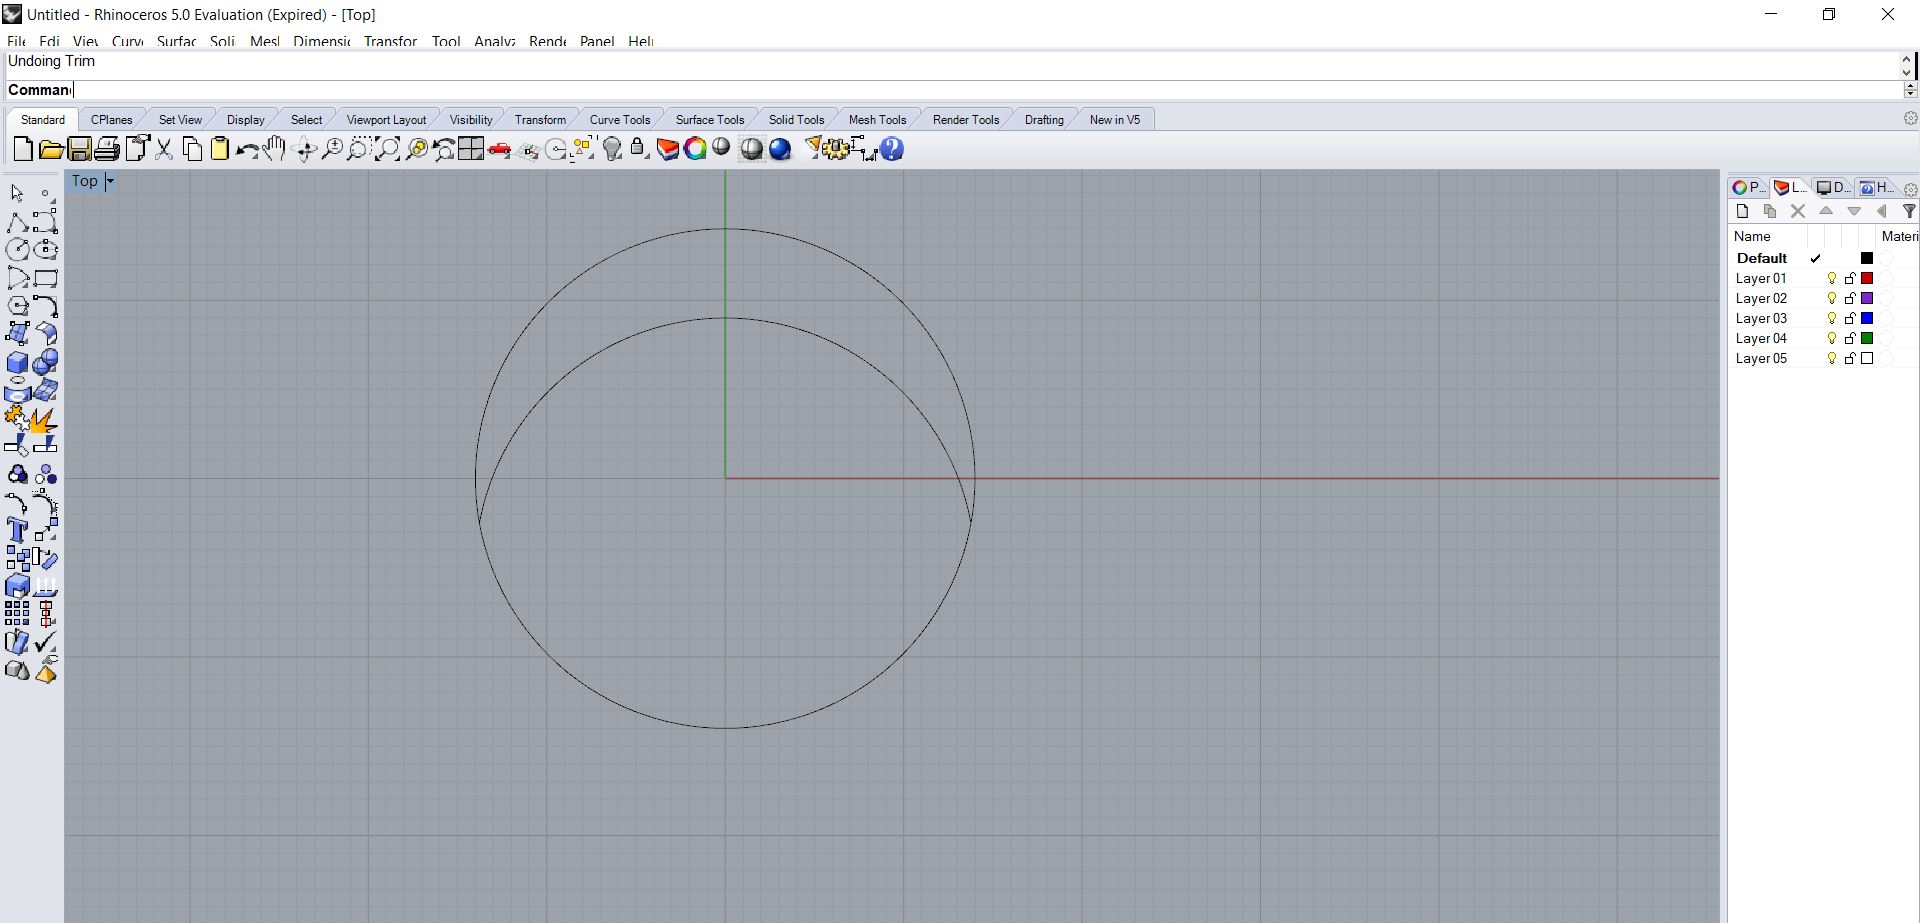The height and width of the screenshot is (923, 1920).
Task: Change the Layer 03 blue color swatch
Action: (x=1866, y=318)
